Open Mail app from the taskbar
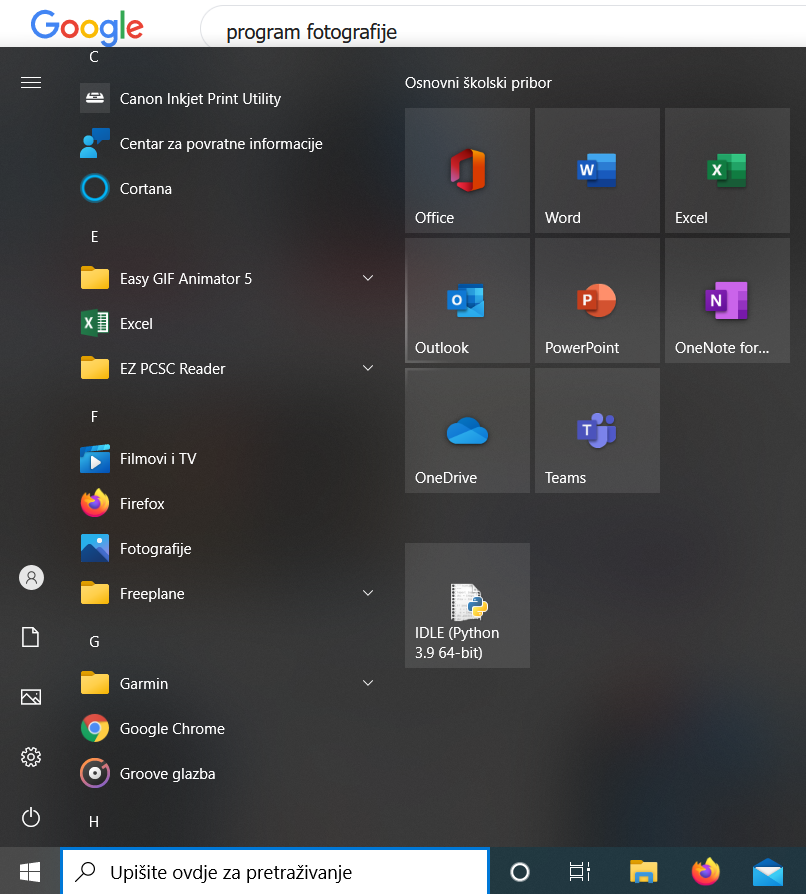The image size is (806, 894). (768, 873)
